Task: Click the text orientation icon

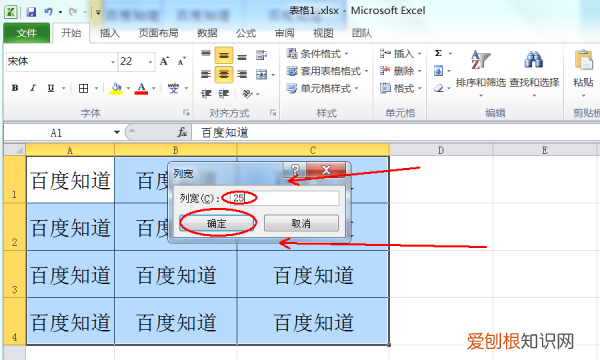Action: pos(248,93)
